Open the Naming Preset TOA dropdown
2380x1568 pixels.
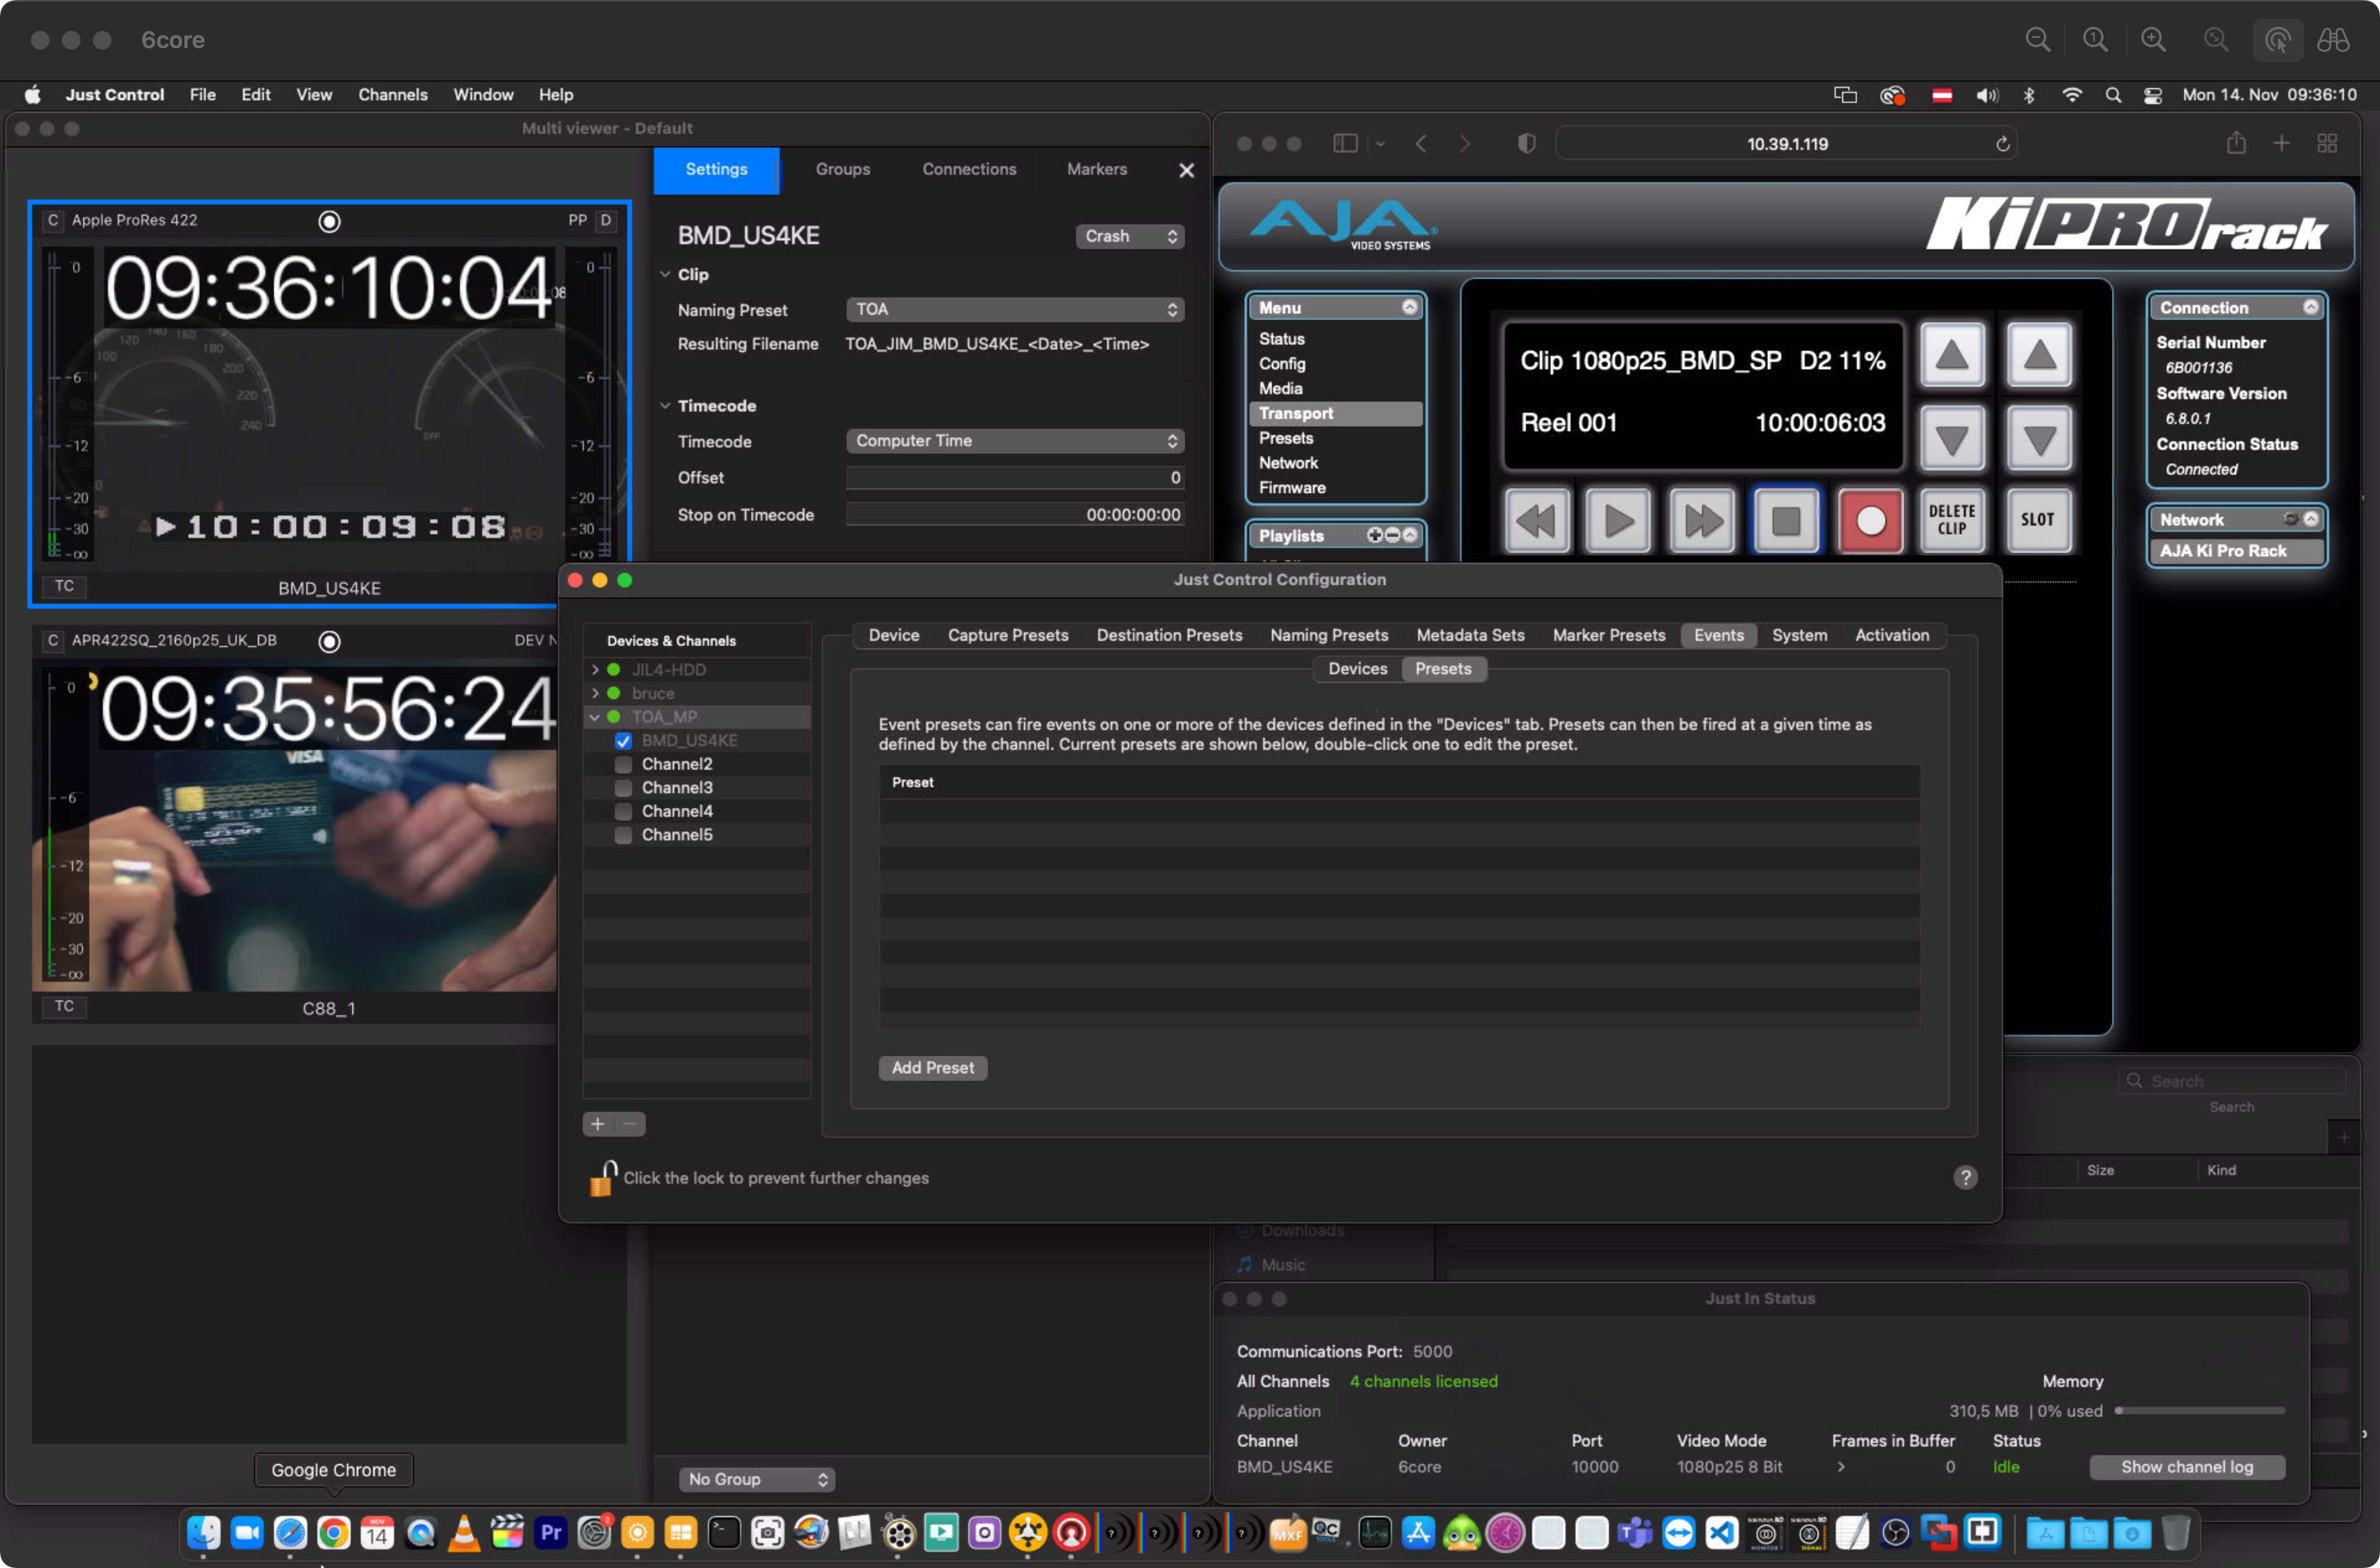1014,309
